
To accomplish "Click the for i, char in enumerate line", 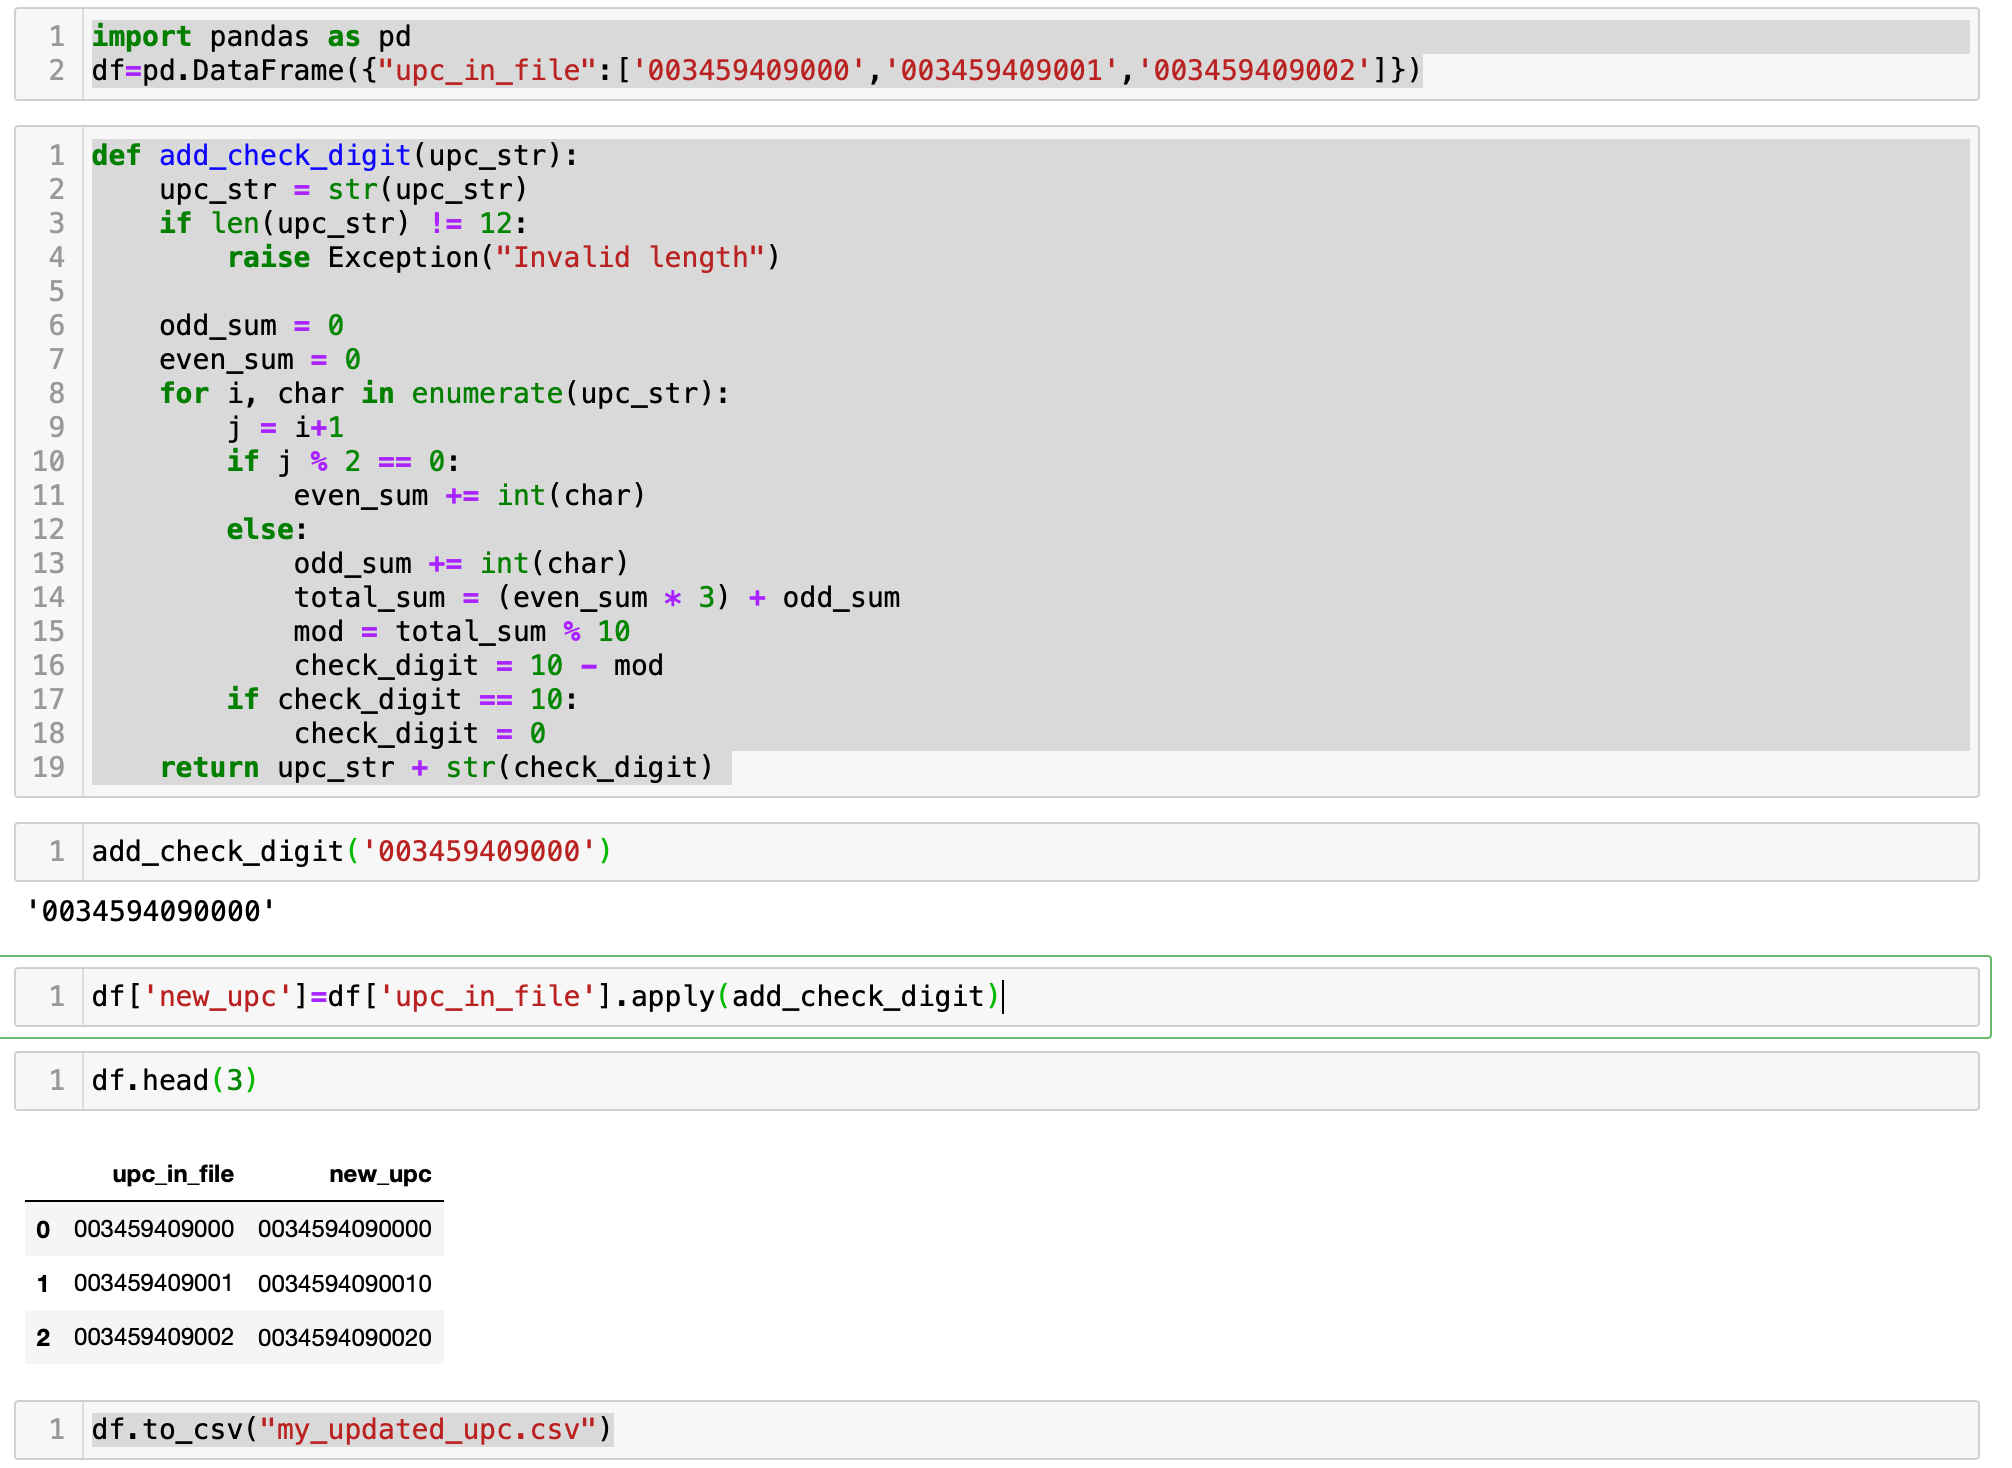I will click(444, 394).
